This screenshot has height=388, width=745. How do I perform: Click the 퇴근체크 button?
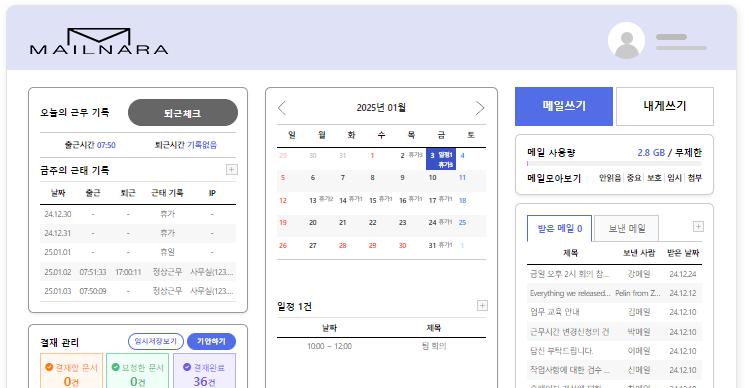click(x=183, y=113)
